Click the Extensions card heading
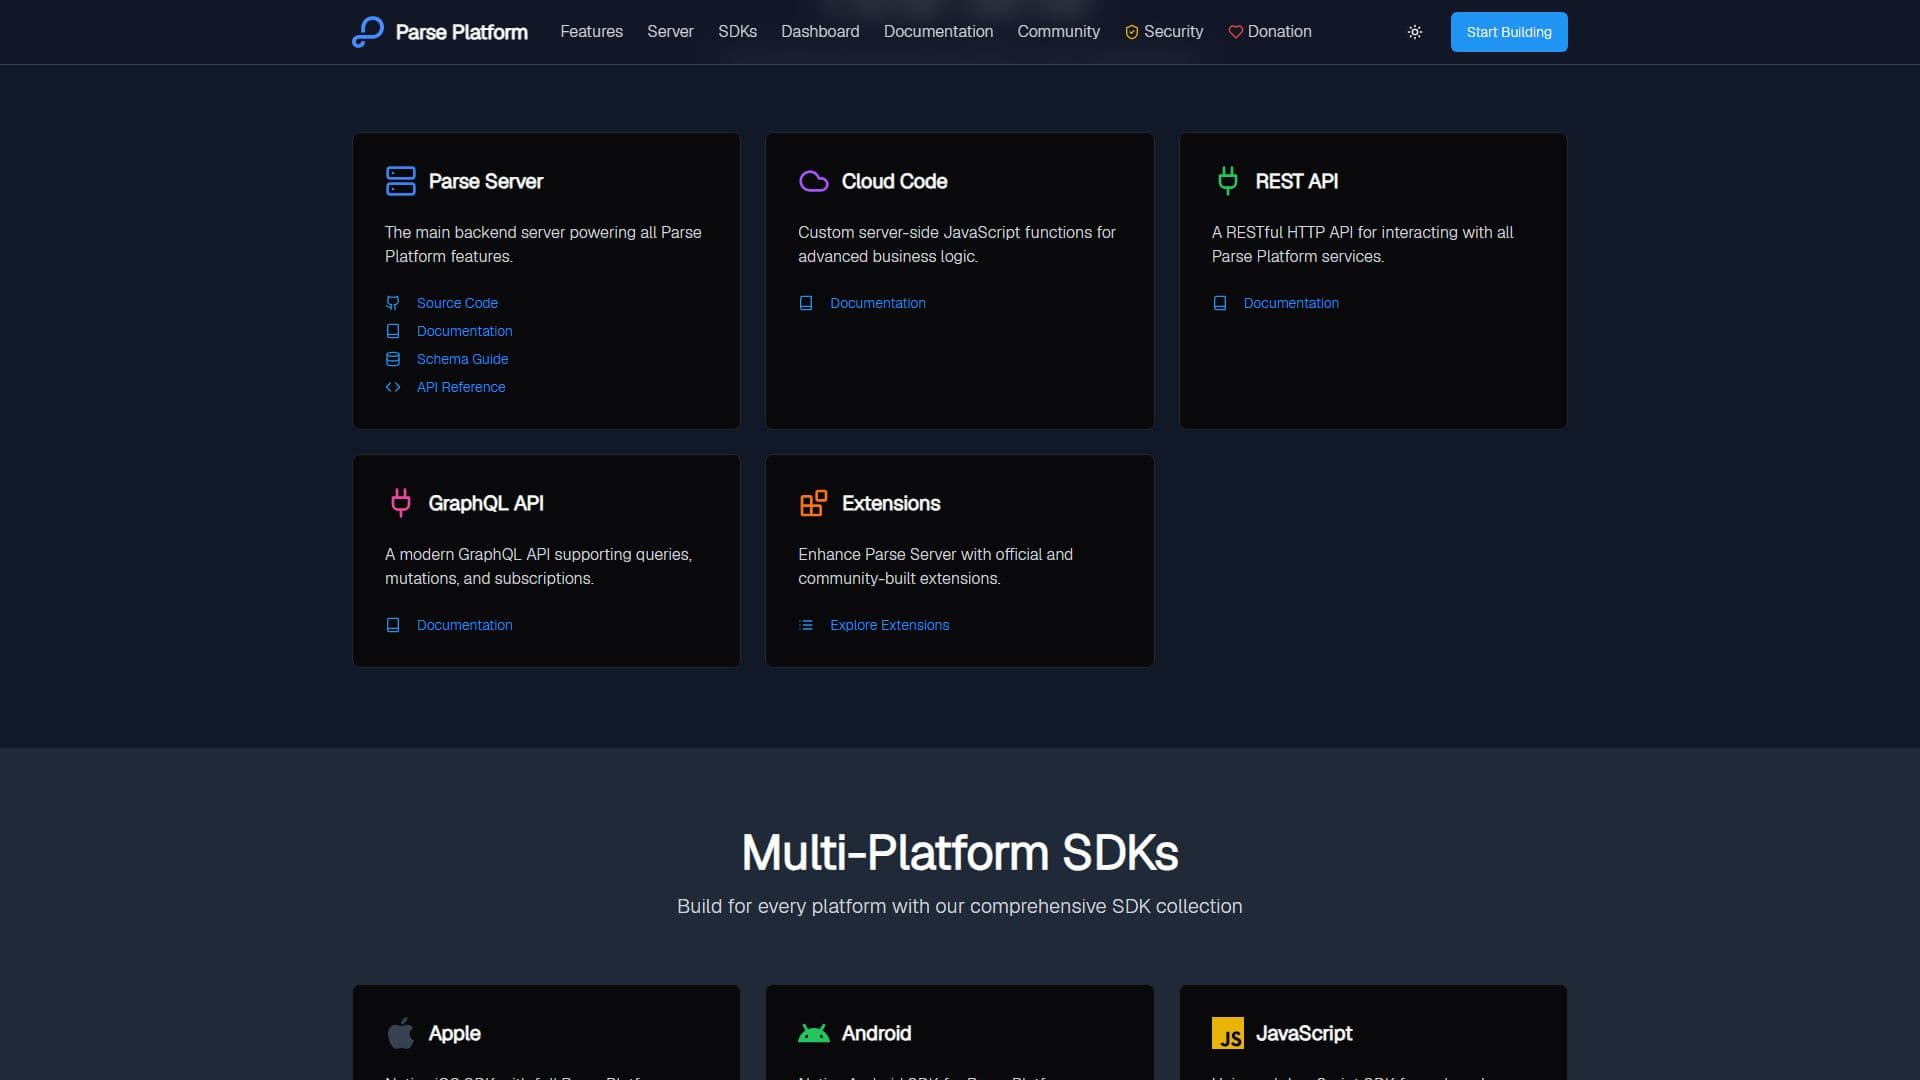This screenshot has width=1920, height=1080. coord(890,503)
